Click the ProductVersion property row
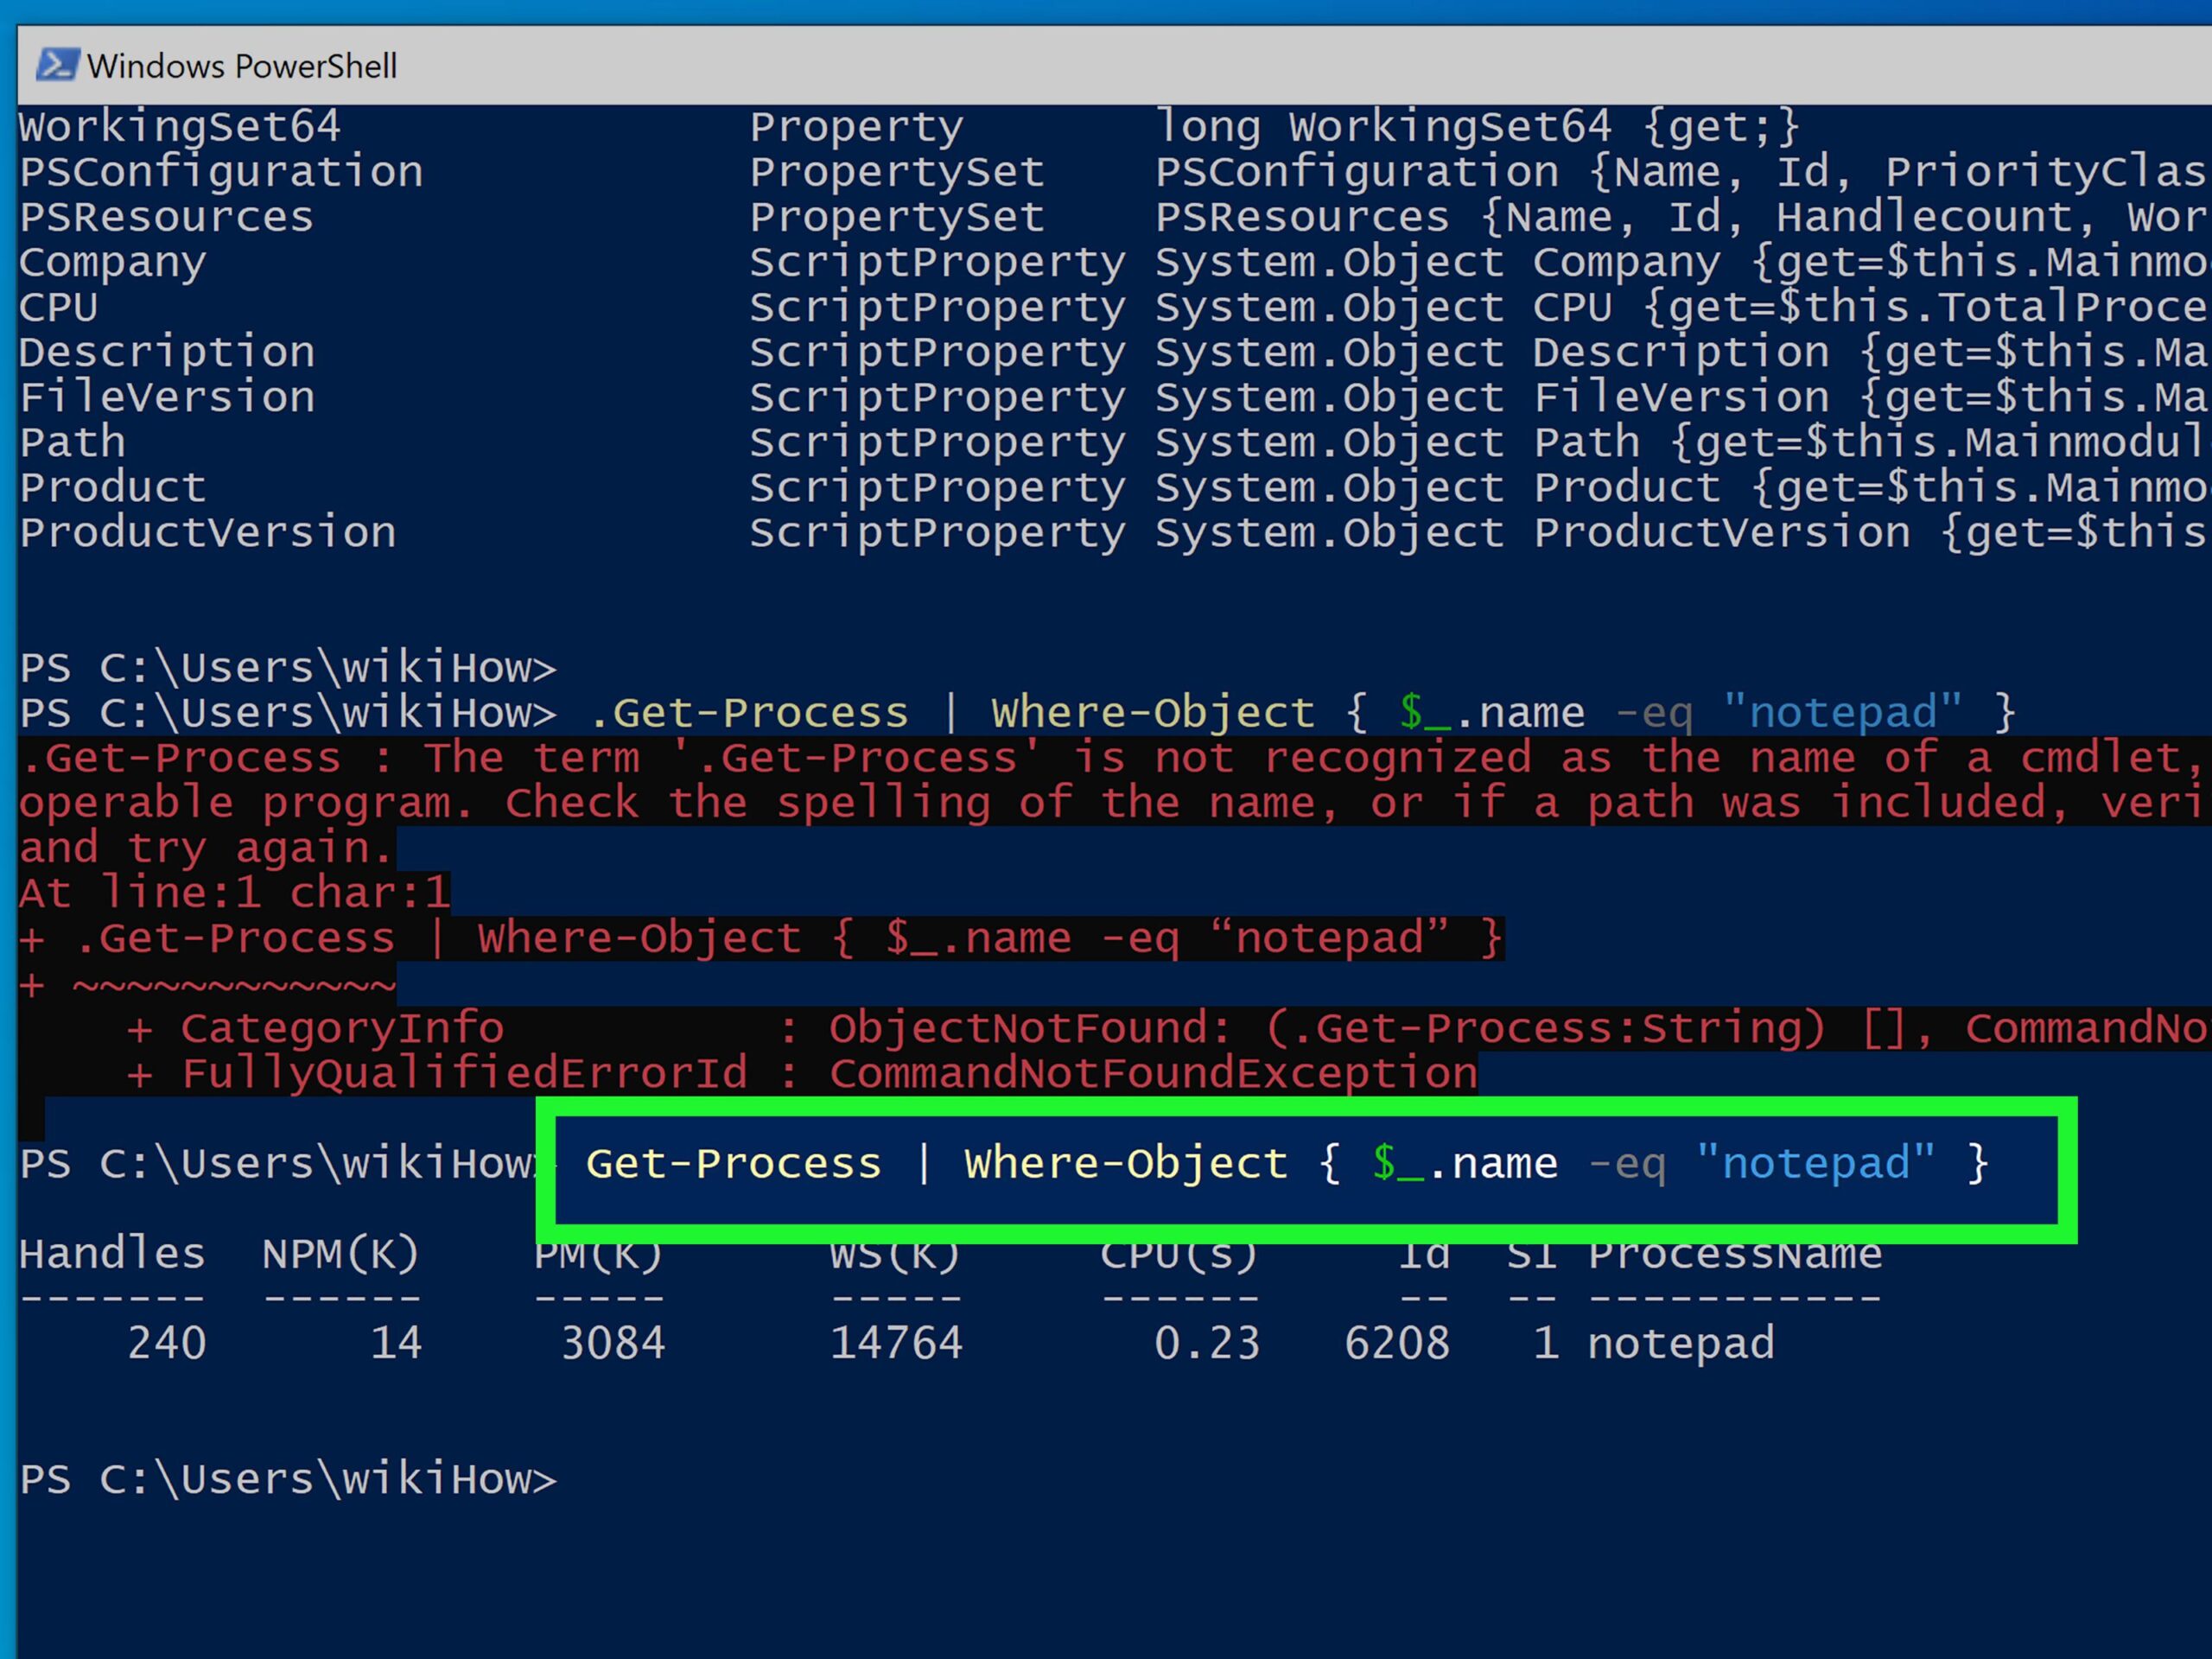 pos(208,532)
